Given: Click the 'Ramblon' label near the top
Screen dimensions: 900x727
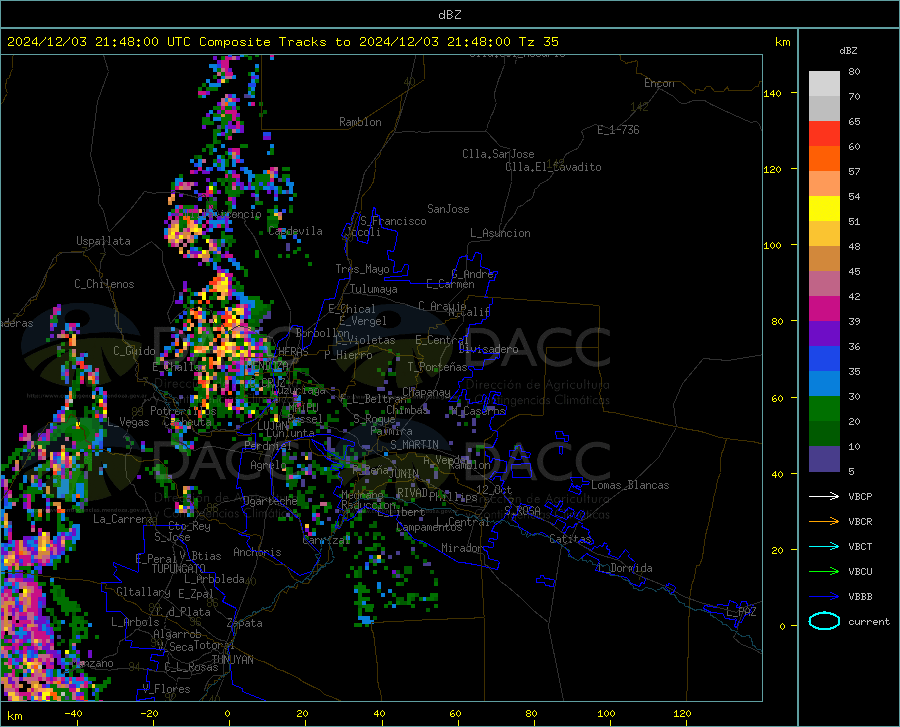Looking at the screenshot, I should click(360, 122).
